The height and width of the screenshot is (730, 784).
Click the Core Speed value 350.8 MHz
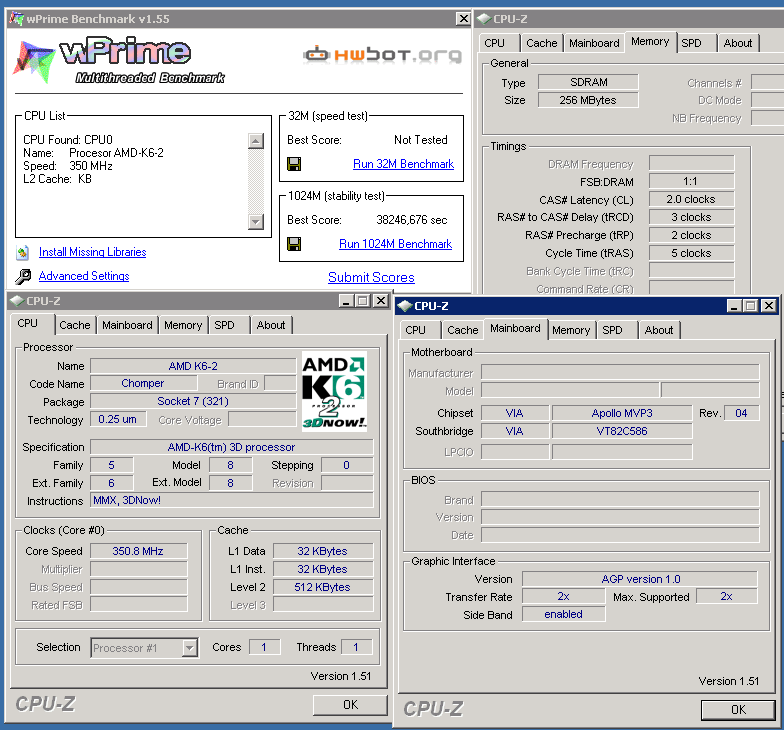138,551
